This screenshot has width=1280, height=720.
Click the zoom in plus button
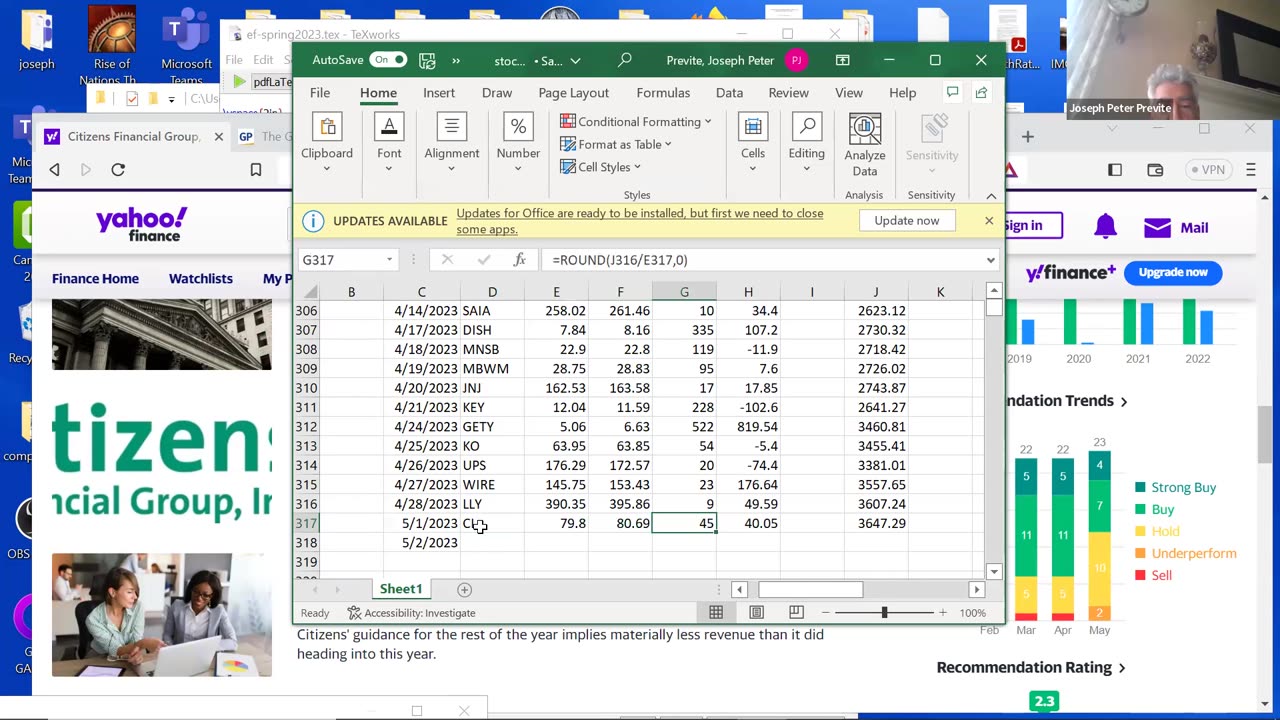point(942,613)
